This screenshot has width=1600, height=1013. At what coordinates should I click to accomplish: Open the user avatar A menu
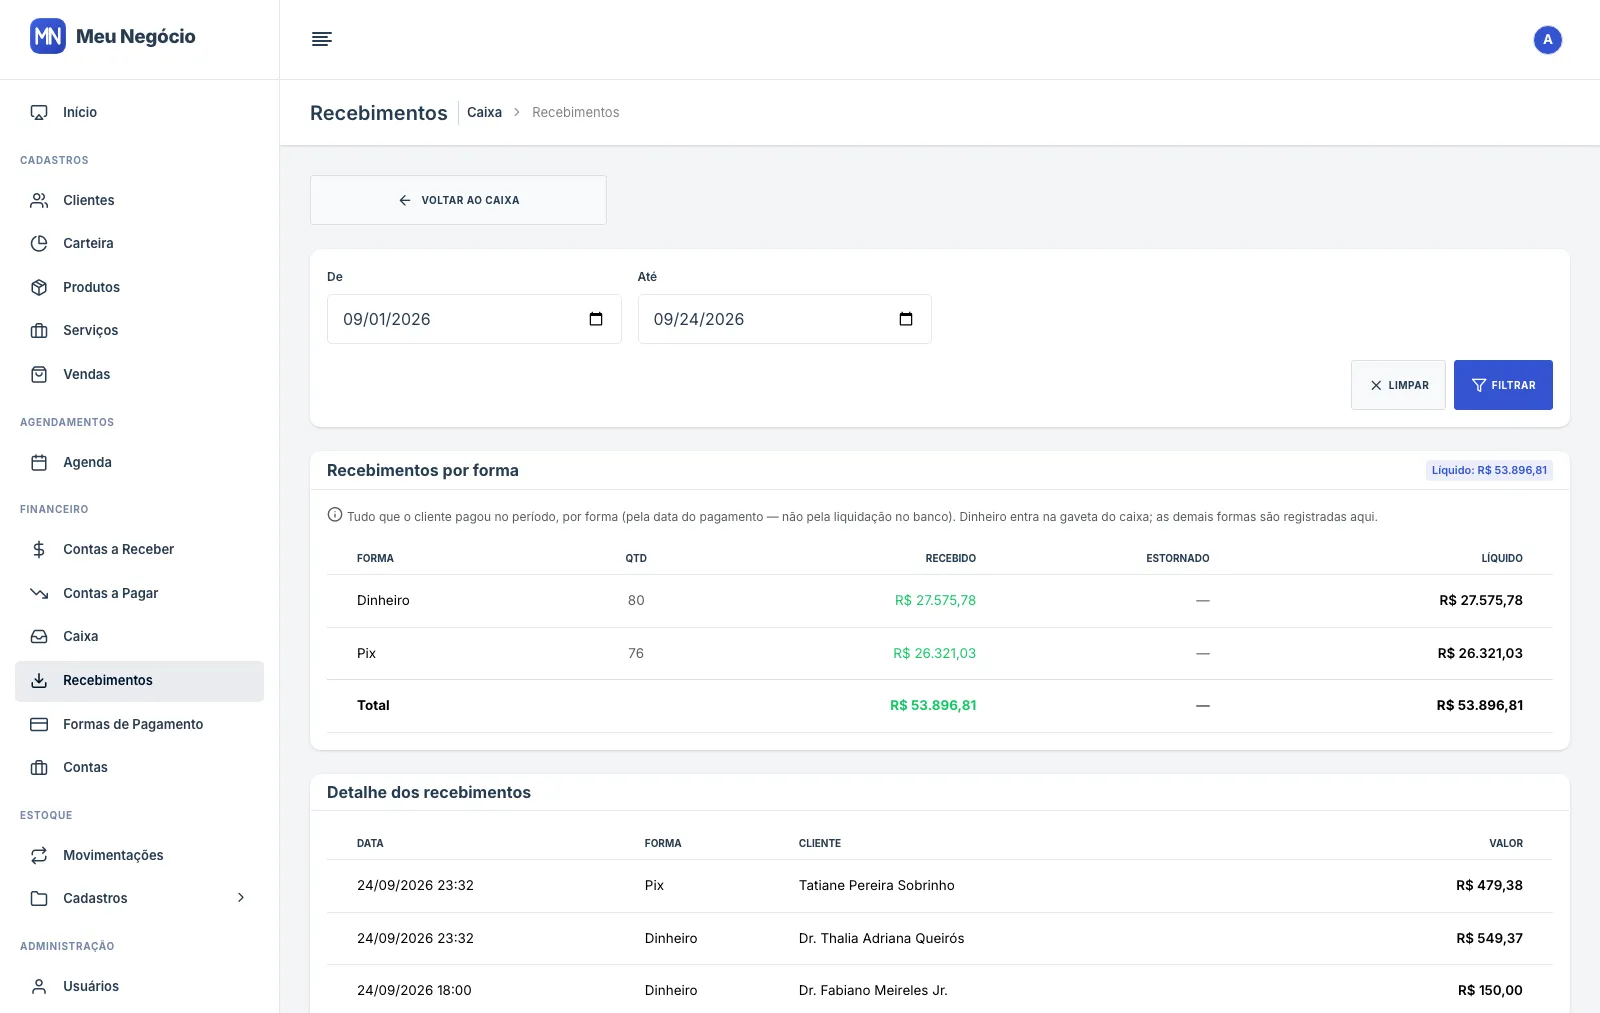(x=1547, y=40)
